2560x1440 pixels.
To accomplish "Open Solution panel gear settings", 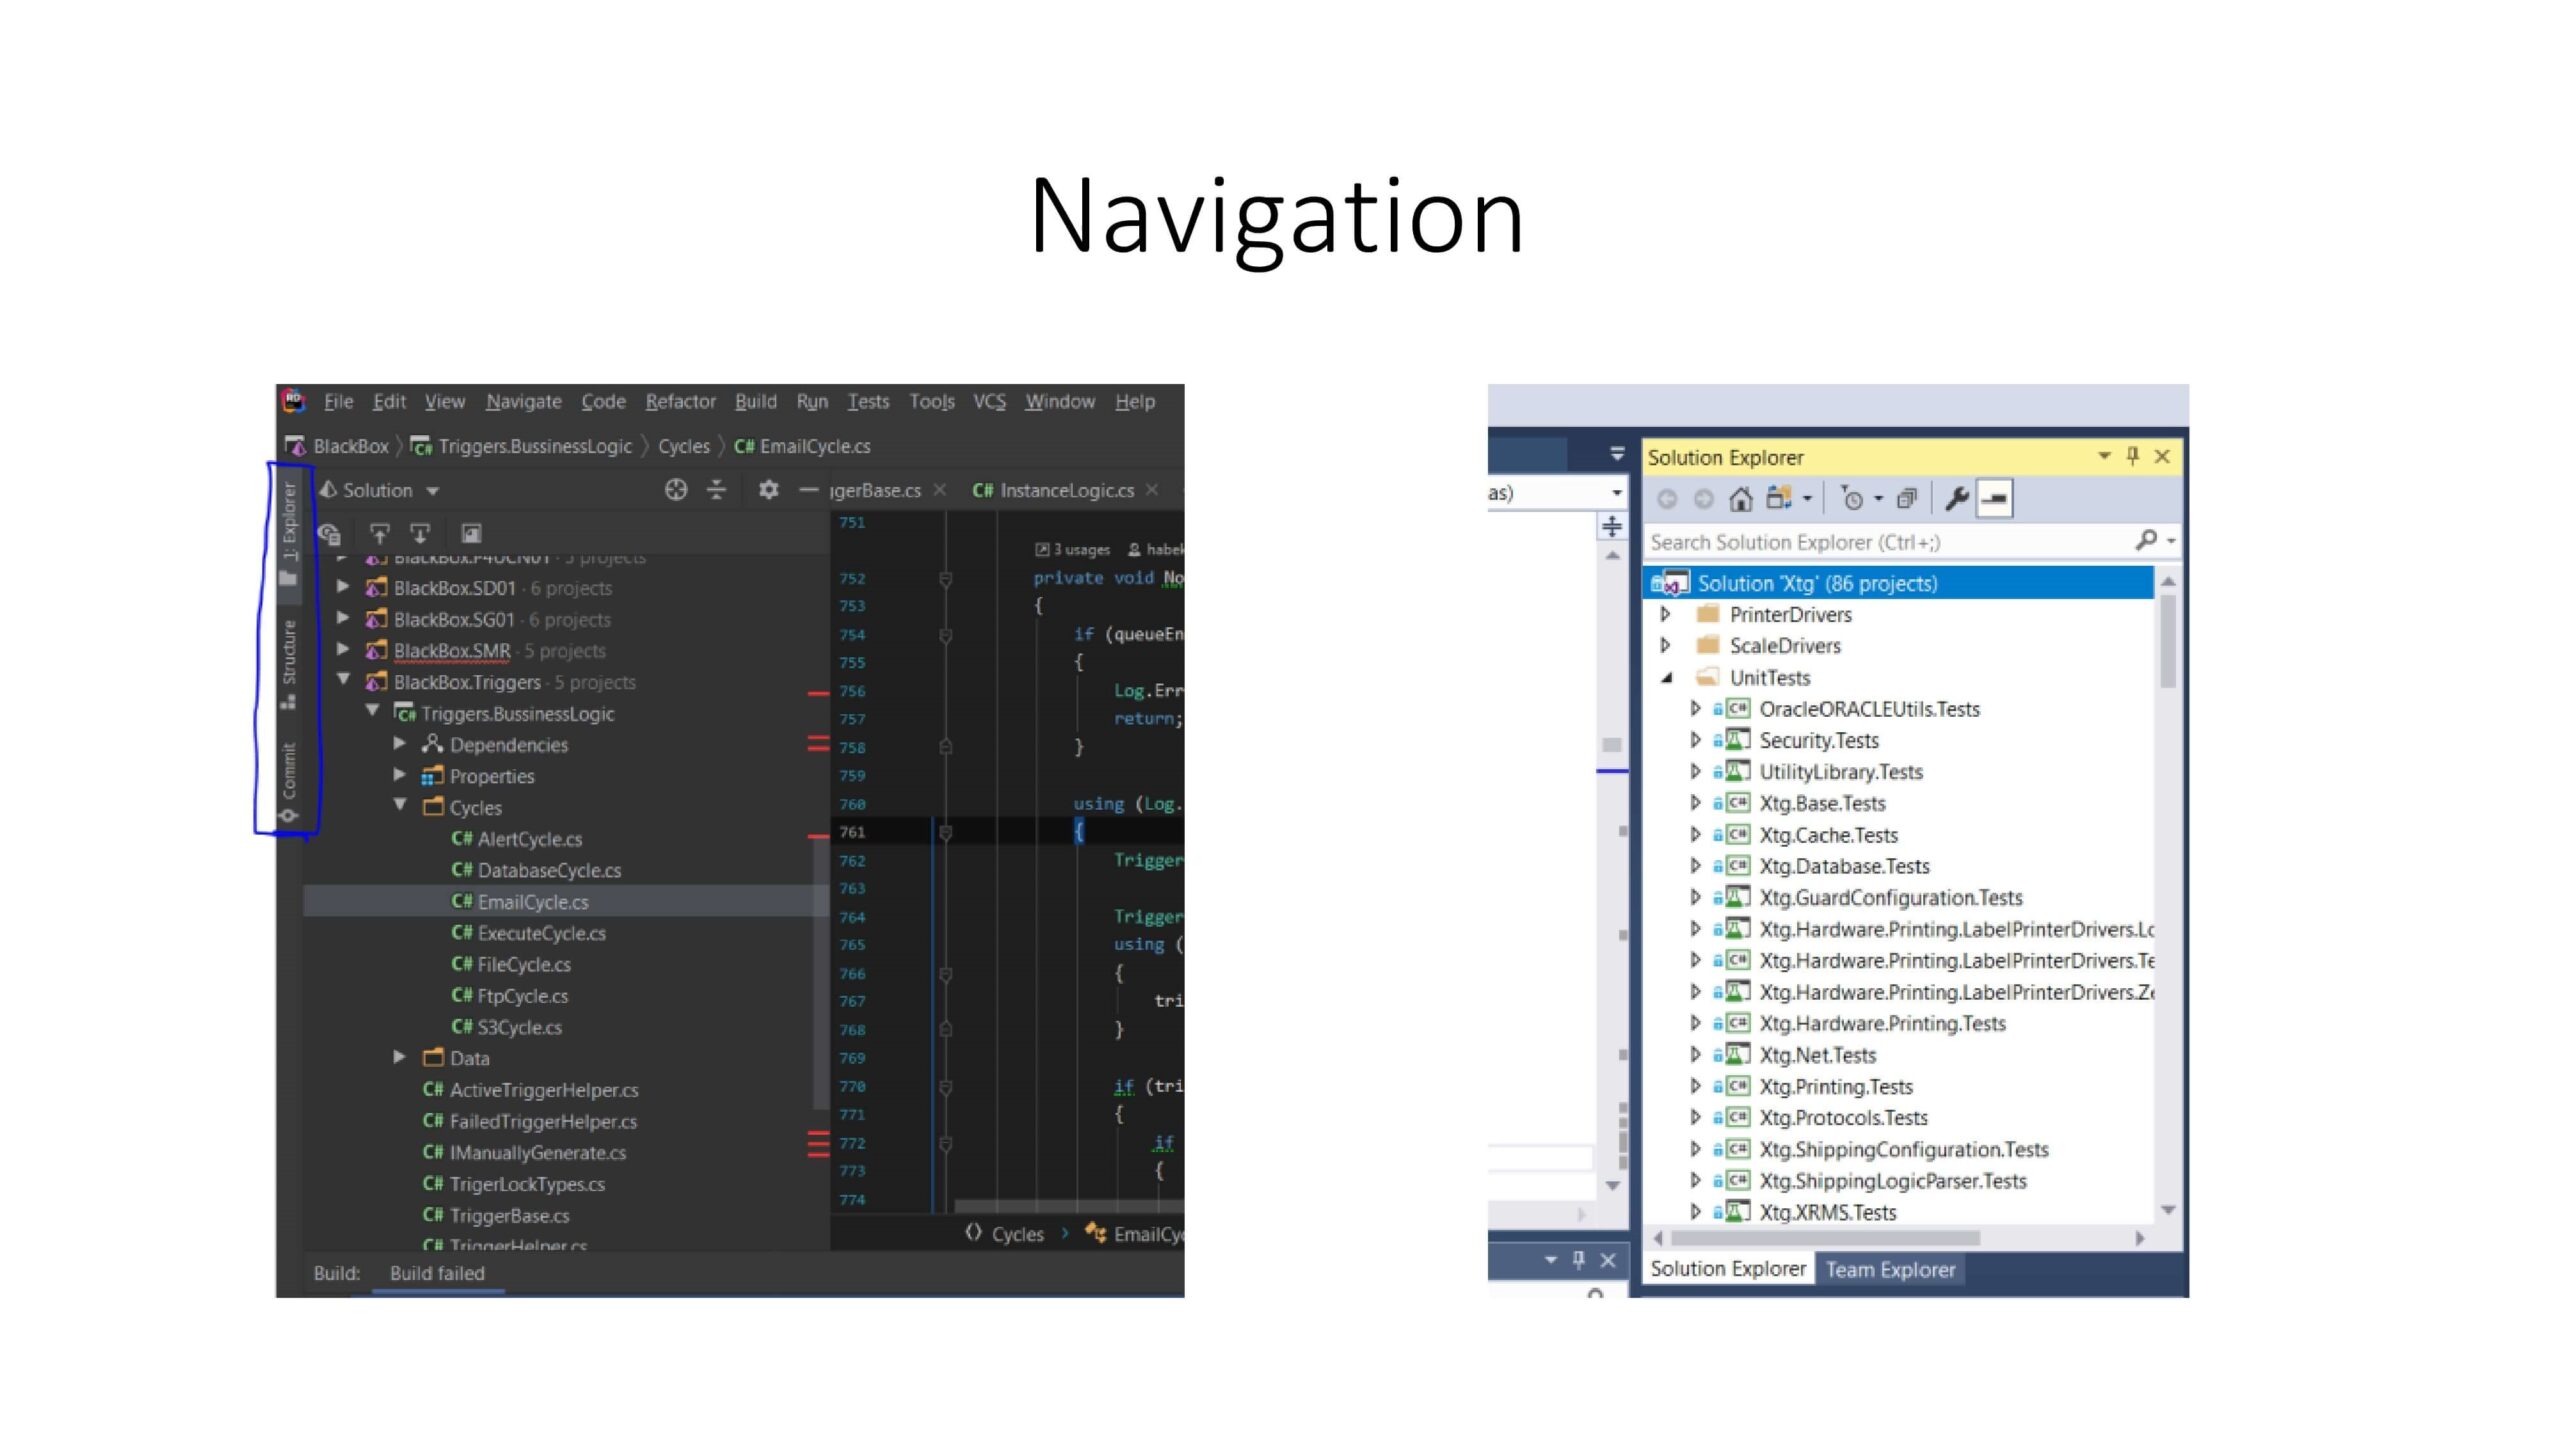I will click(x=768, y=490).
